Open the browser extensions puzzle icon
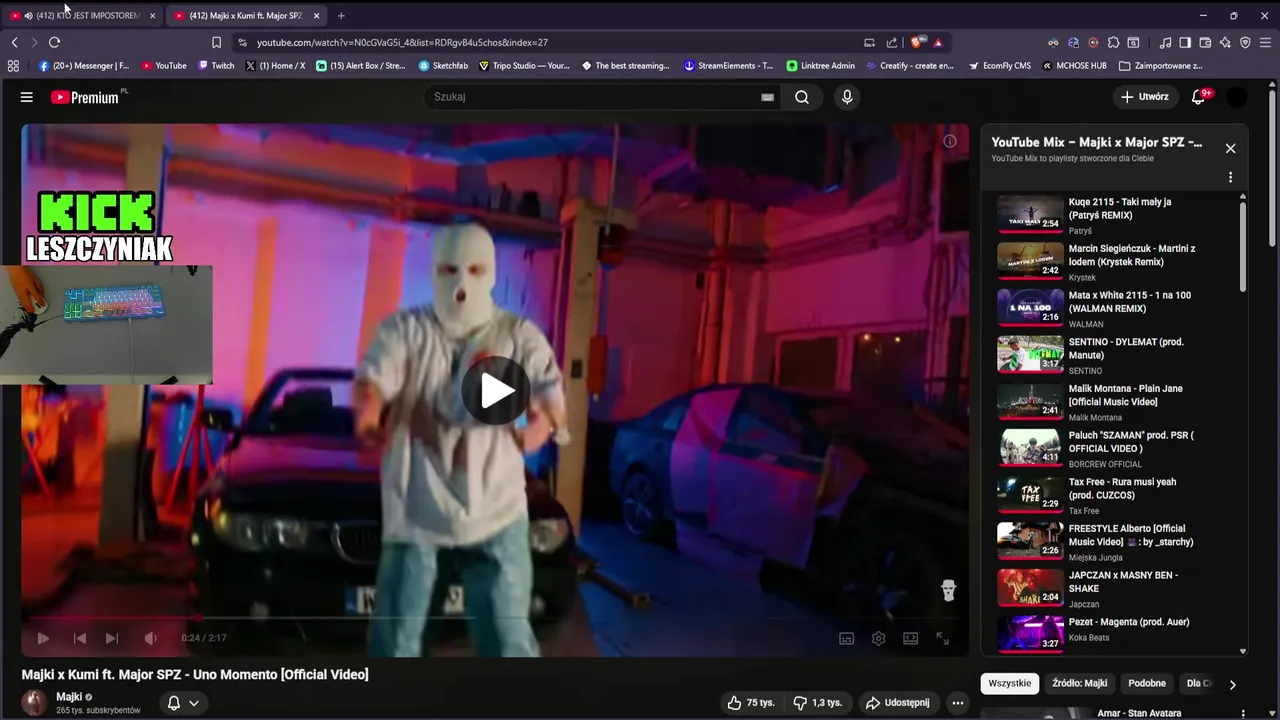The height and width of the screenshot is (720, 1280). coord(1113,42)
